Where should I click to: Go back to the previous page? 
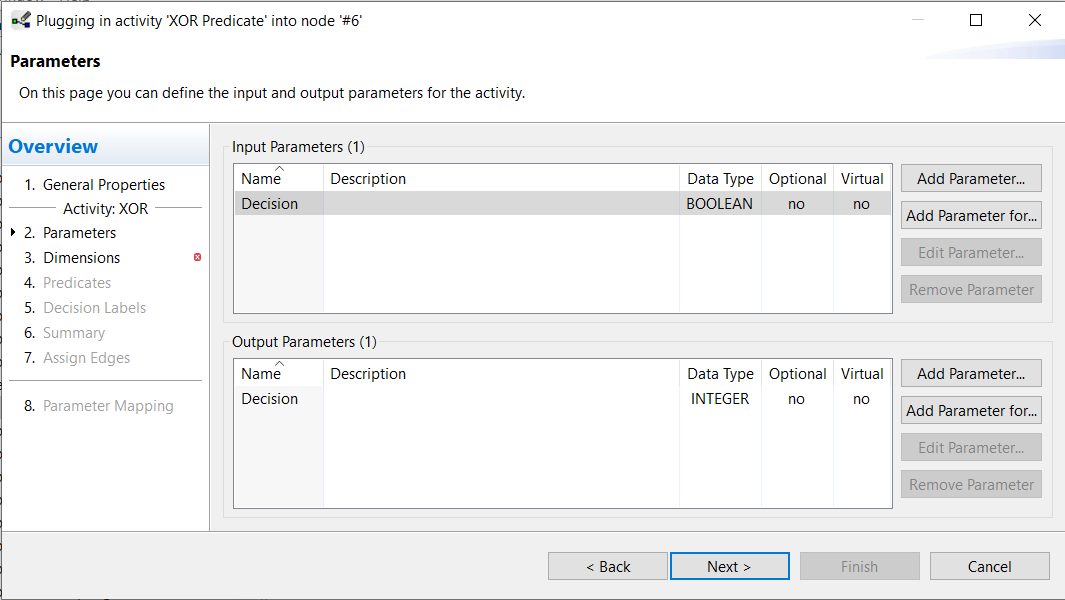point(607,567)
